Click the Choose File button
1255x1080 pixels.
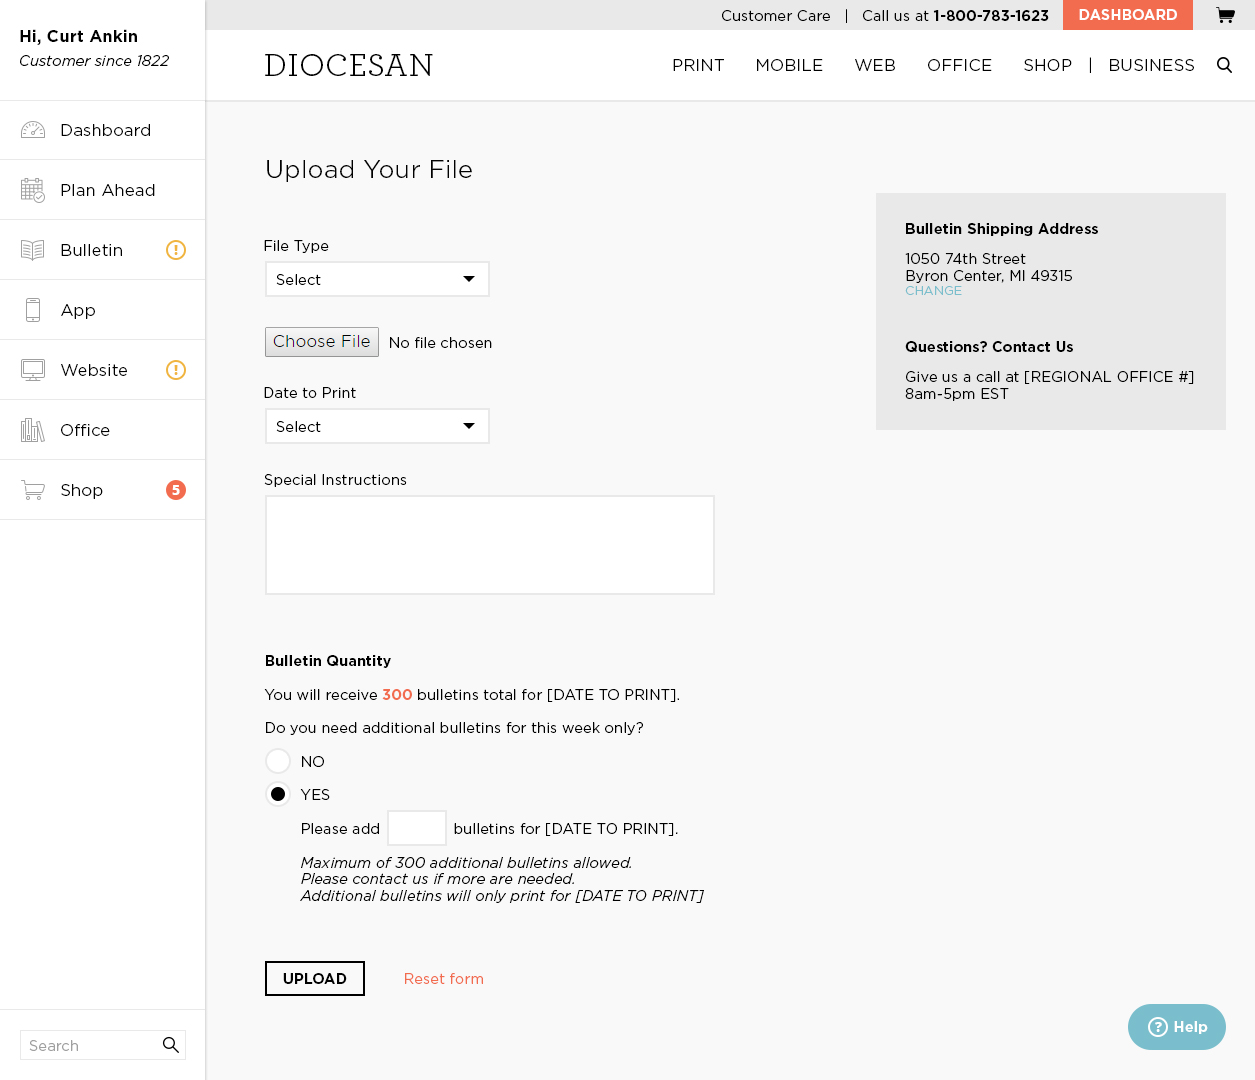click(x=322, y=342)
